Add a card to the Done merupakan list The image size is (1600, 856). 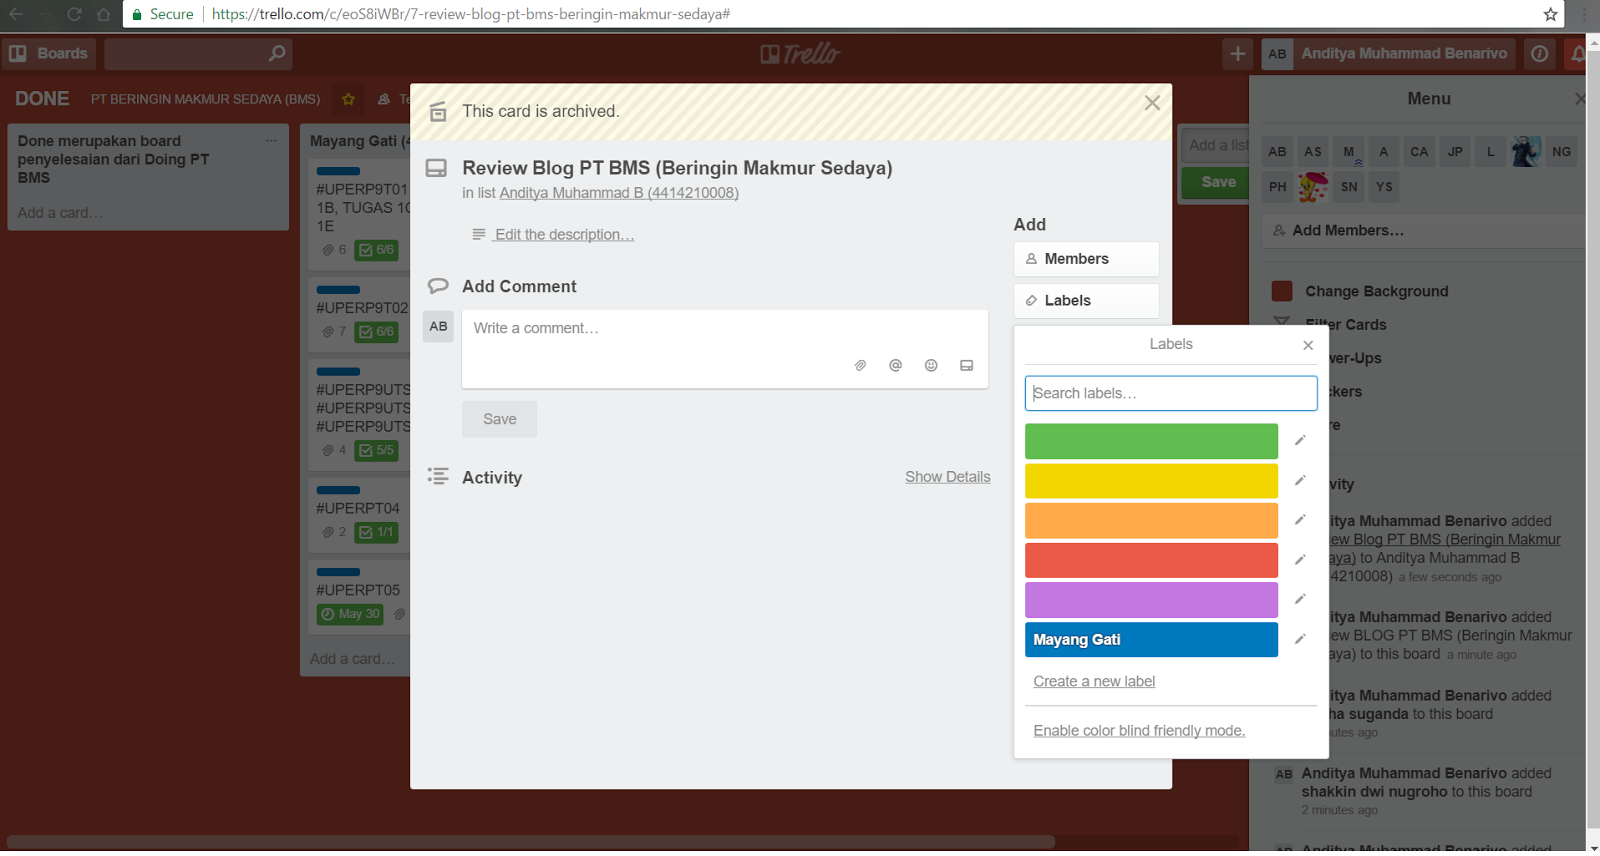[x=60, y=213]
